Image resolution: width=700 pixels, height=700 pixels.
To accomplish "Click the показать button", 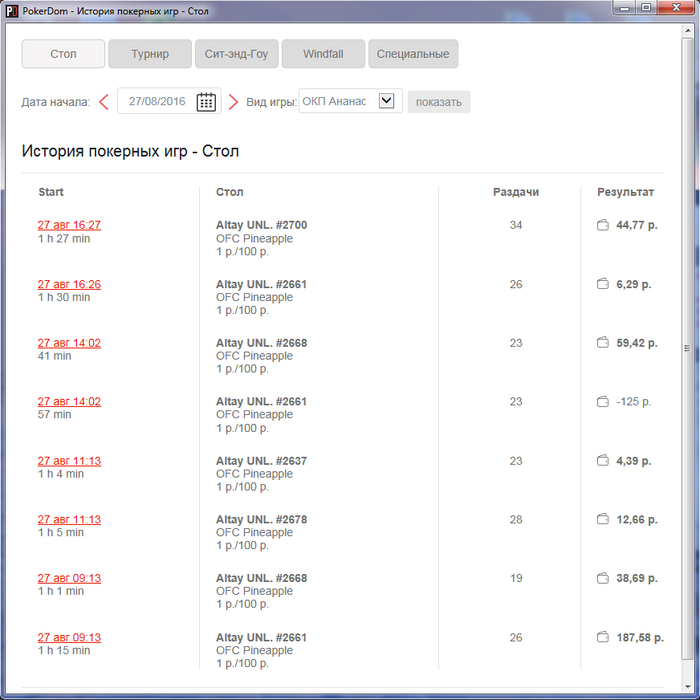I will tap(439, 102).
